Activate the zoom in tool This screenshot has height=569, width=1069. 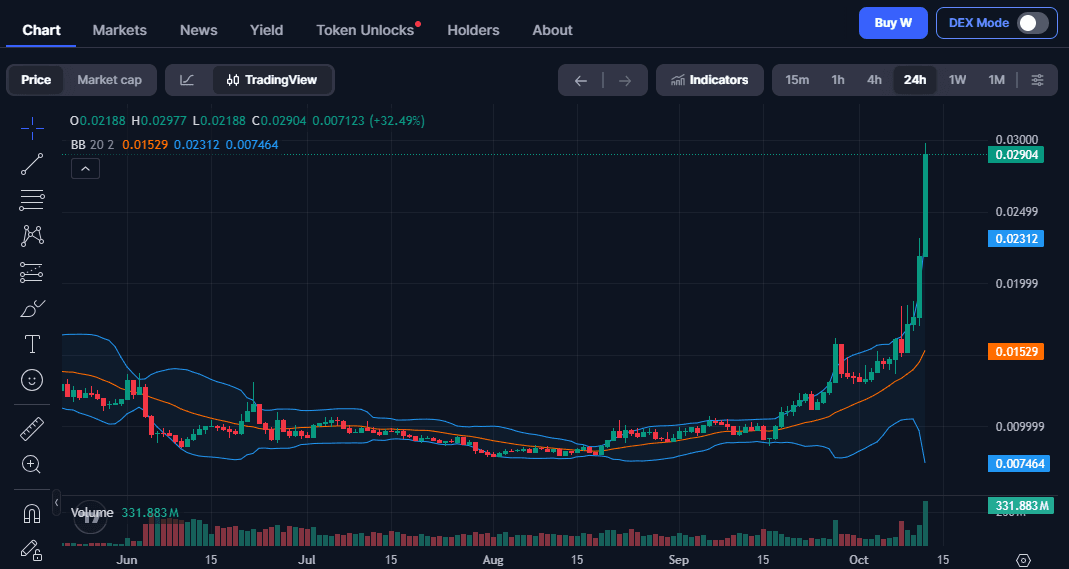[x=32, y=465]
